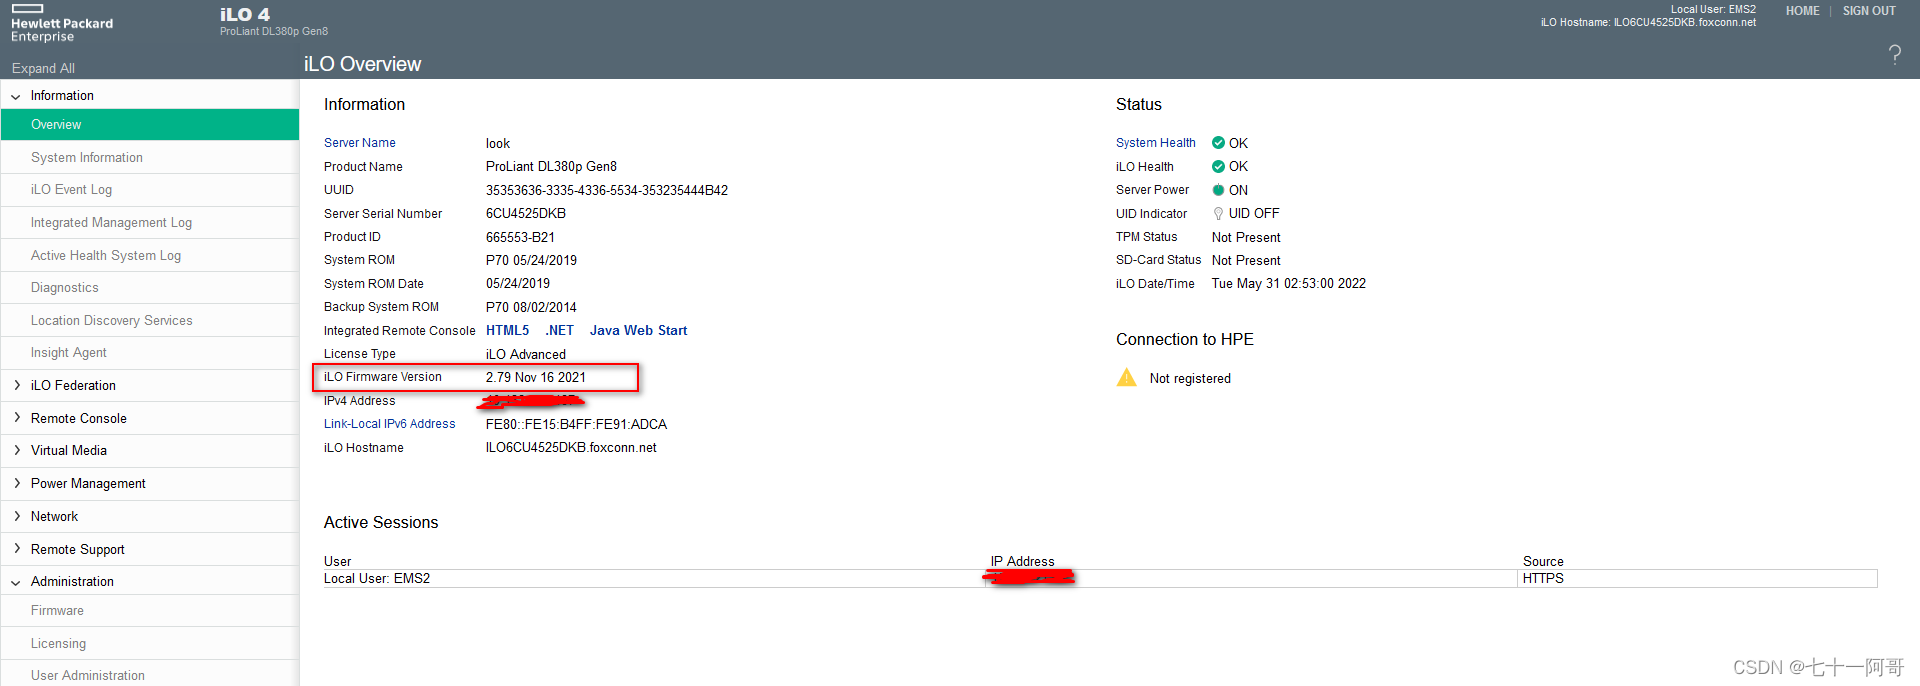
Task: Click the IPv6 address FE80::FE15:B4FF:FE91:ADCA
Action: 576,424
